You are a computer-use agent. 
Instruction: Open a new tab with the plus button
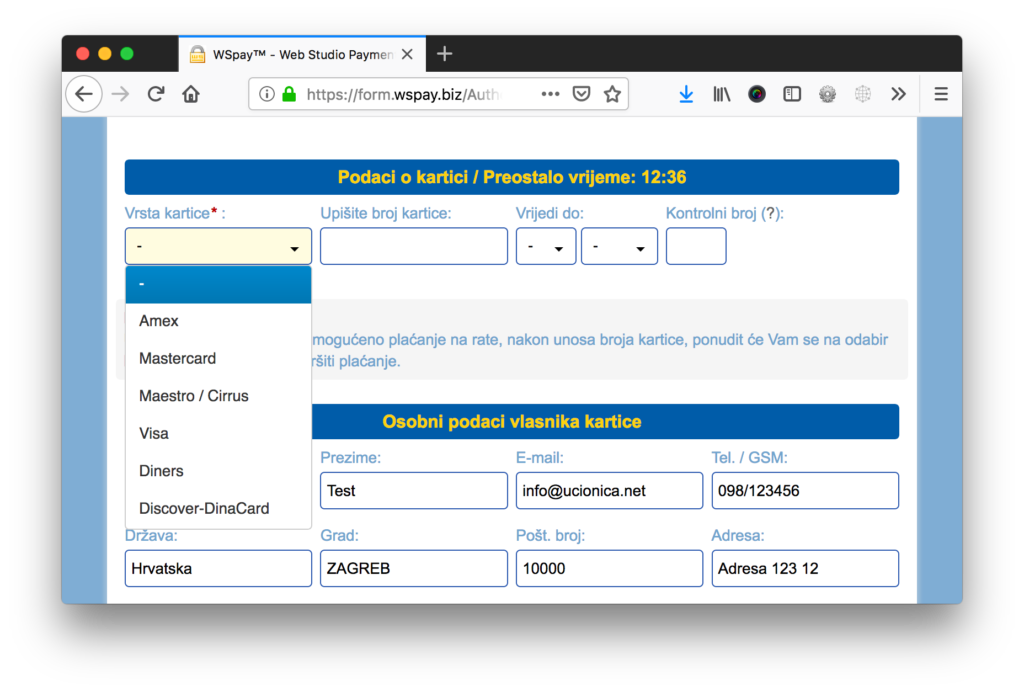tap(445, 54)
